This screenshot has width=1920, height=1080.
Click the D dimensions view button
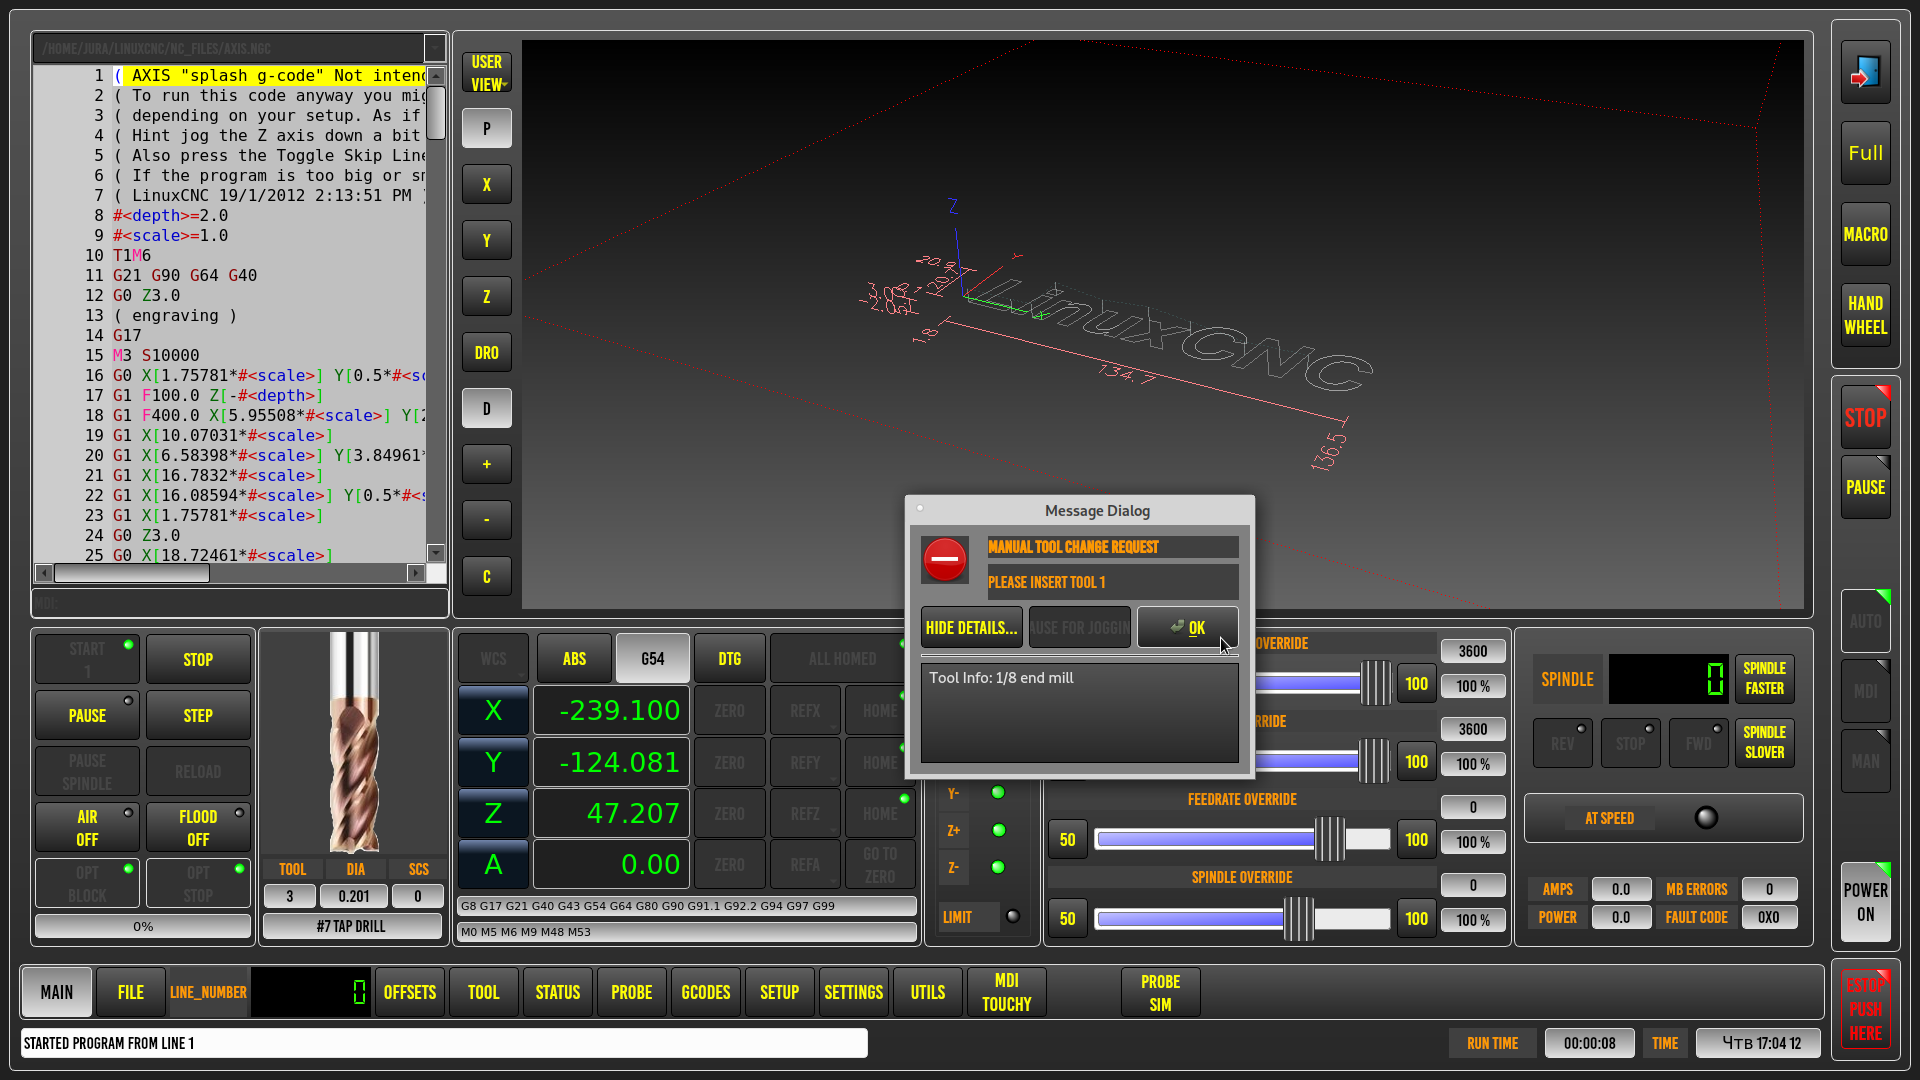click(x=487, y=409)
